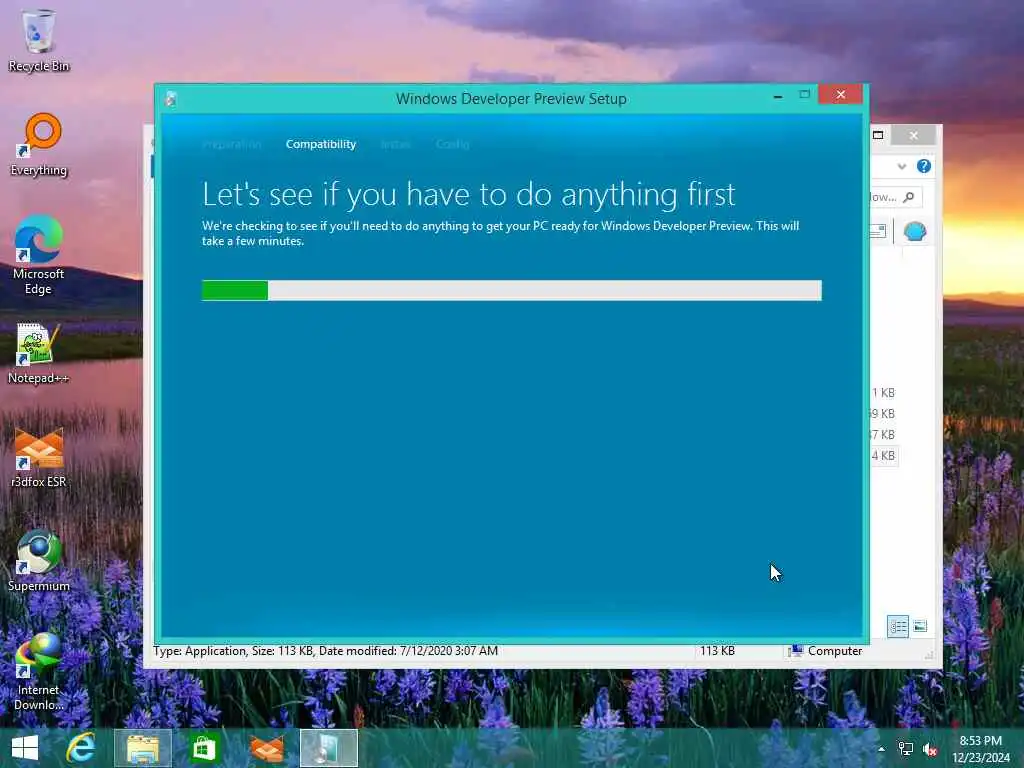This screenshot has width=1024, height=768.
Task: Open the network tray icon
Action: (x=906, y=749)
